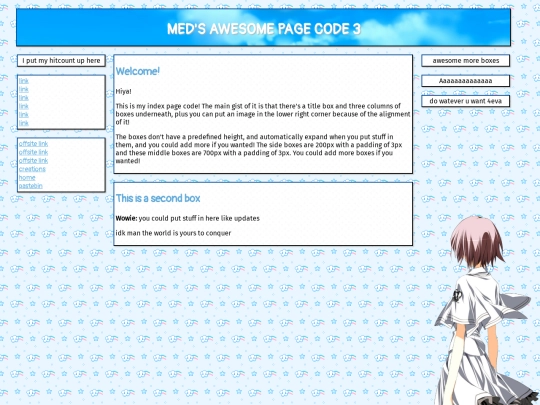Click the "Hiya!" greeting text
Image resolution: width=540 pixels, height=405 pixels.
(x=123, y=92)
